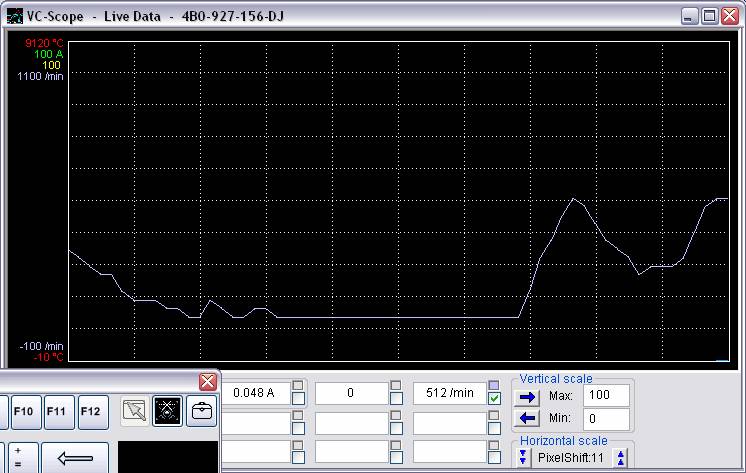Click the VC-Scope title bar icon
This screenshot has height=473, width=746.
(x=14, y=17)
